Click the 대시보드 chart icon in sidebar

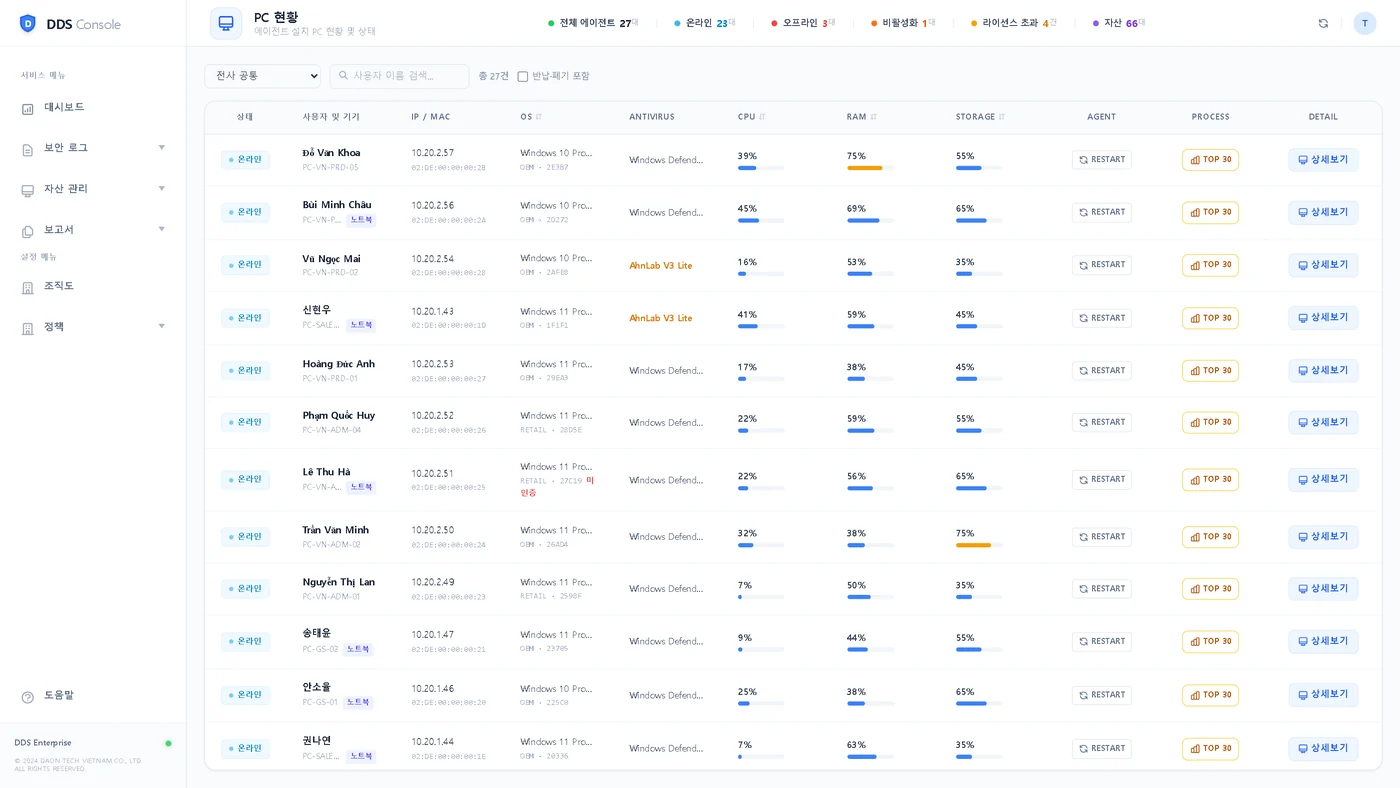coord(28,108)
